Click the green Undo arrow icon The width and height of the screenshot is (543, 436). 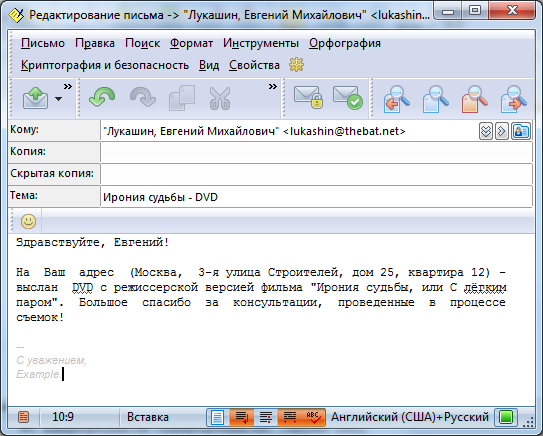click(102, 97)
